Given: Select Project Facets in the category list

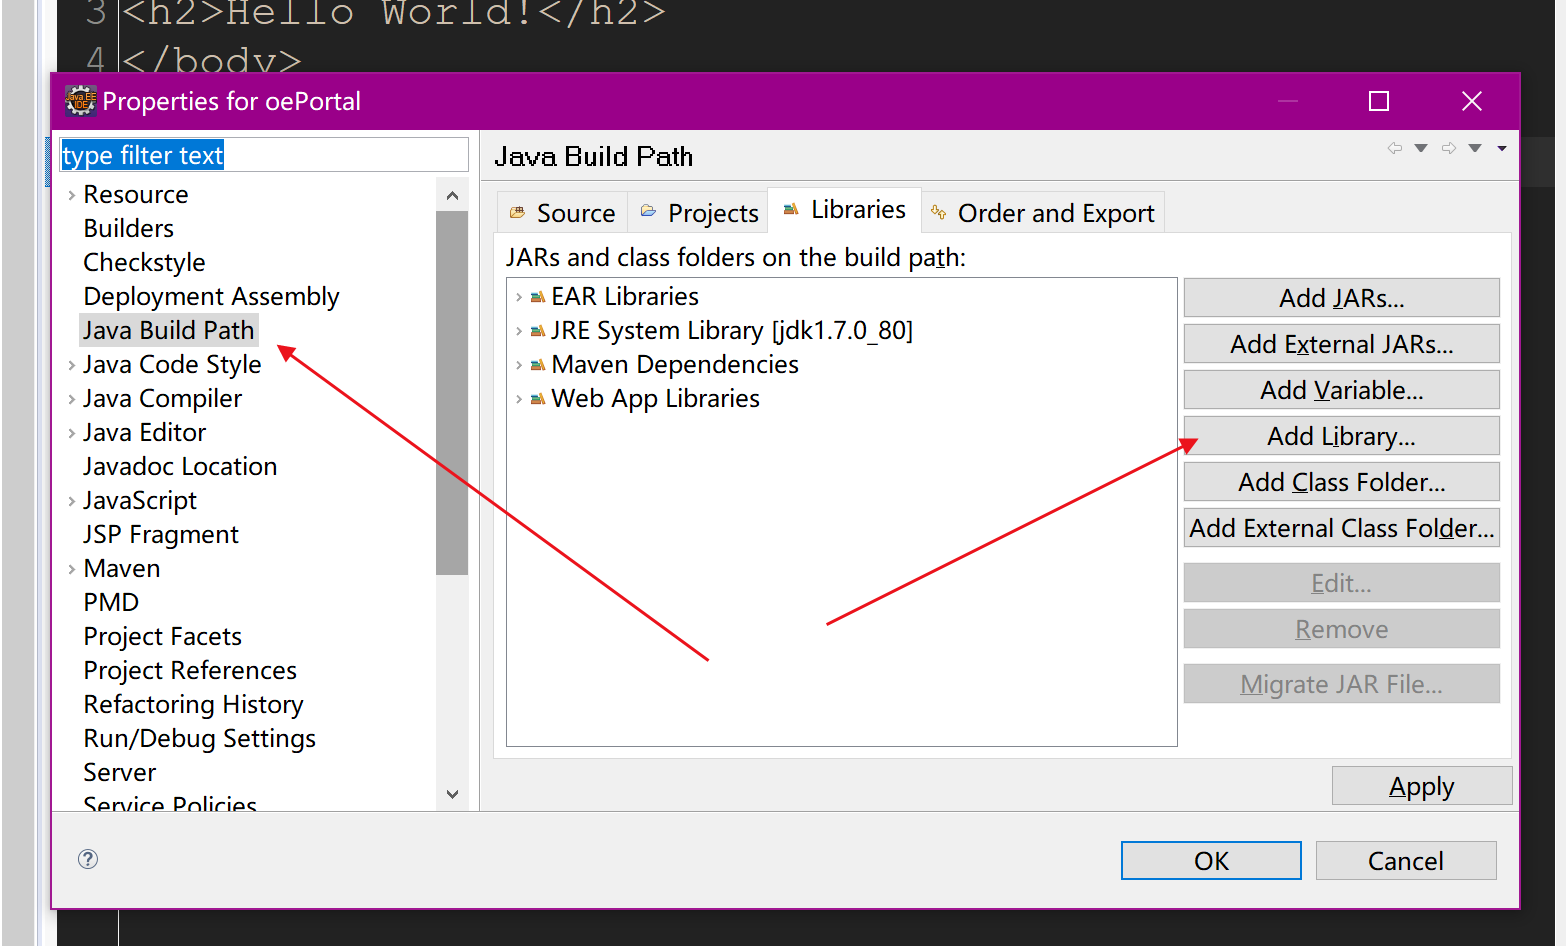Looking at the screenshot, I should 162,637.
